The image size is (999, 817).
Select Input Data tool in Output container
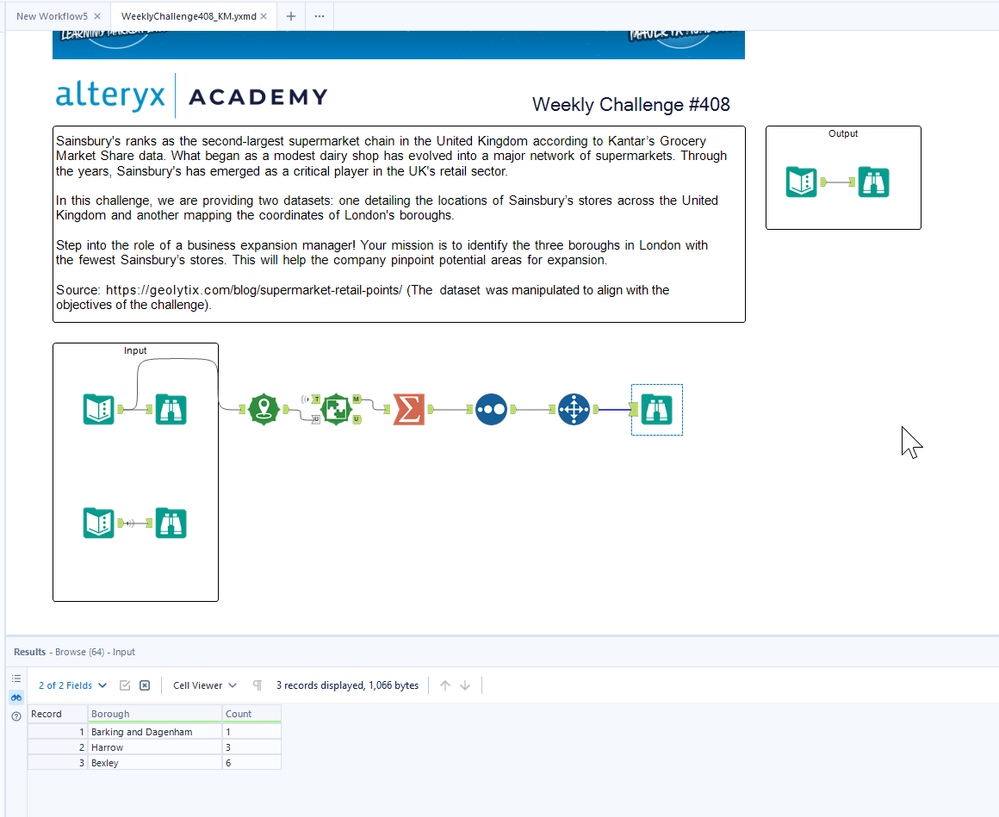click(801, 182)
